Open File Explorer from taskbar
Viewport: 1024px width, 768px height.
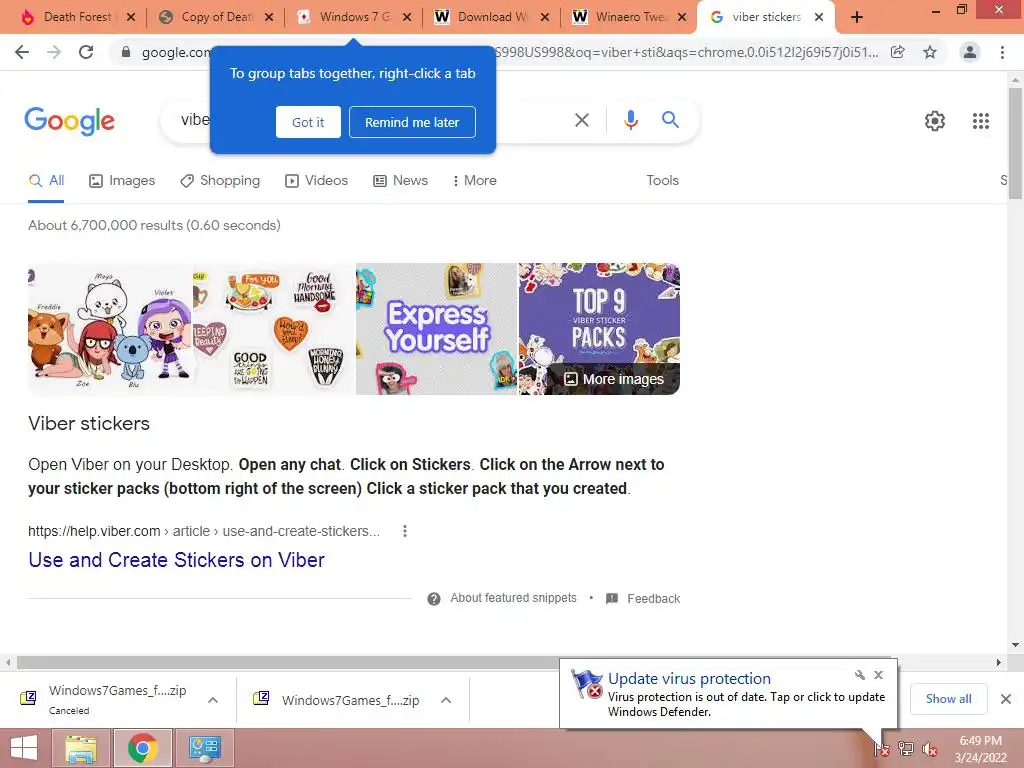[x=81, y=748]
